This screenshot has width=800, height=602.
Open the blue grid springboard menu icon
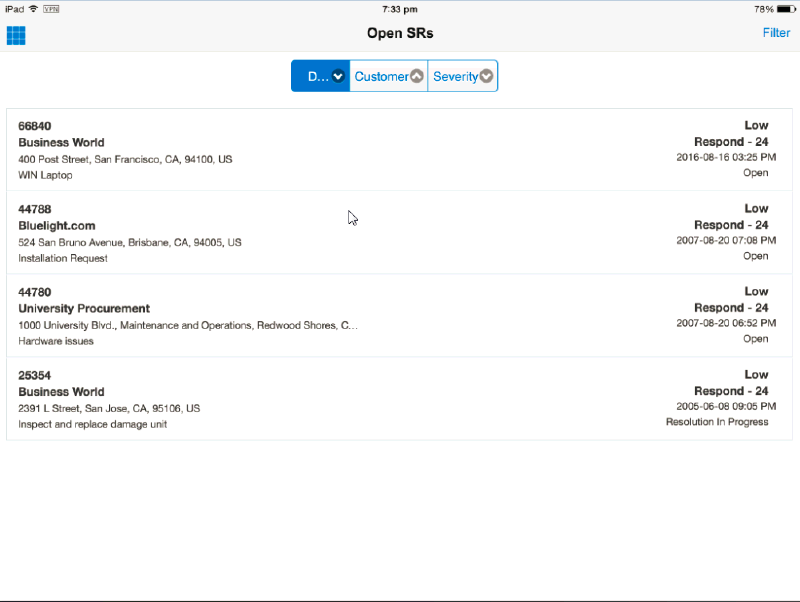[16, 36]
